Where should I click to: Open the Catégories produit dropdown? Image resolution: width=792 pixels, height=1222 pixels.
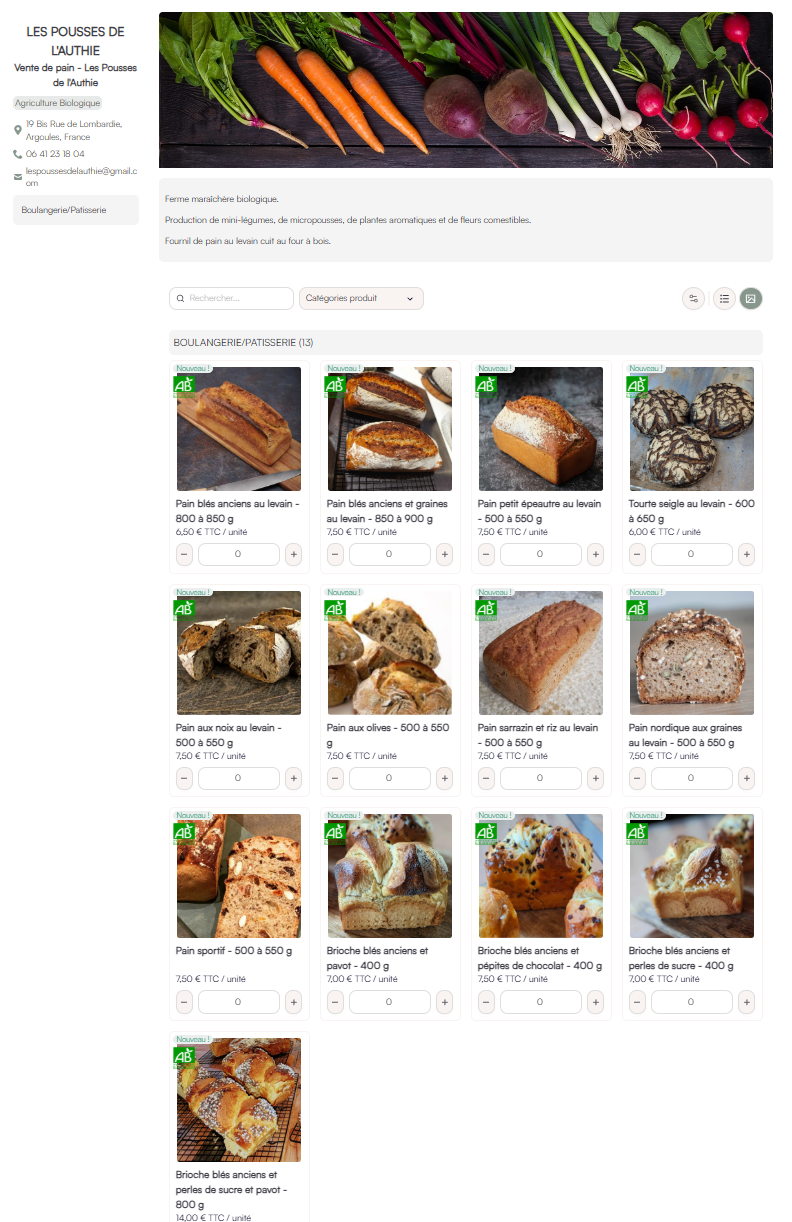[x=361, y=298]
